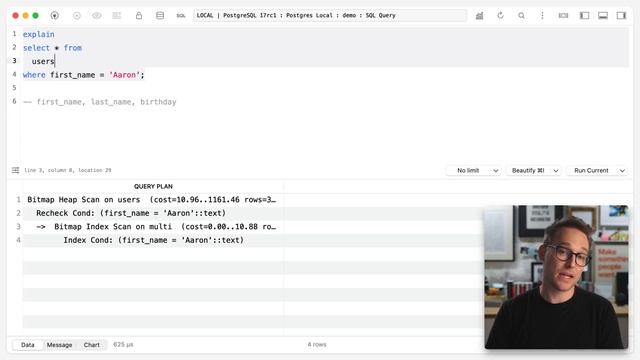The height and width of the screenshot is (360, 640).
Task: Open the search magnifier in toolbar
Action: point(521,16)
